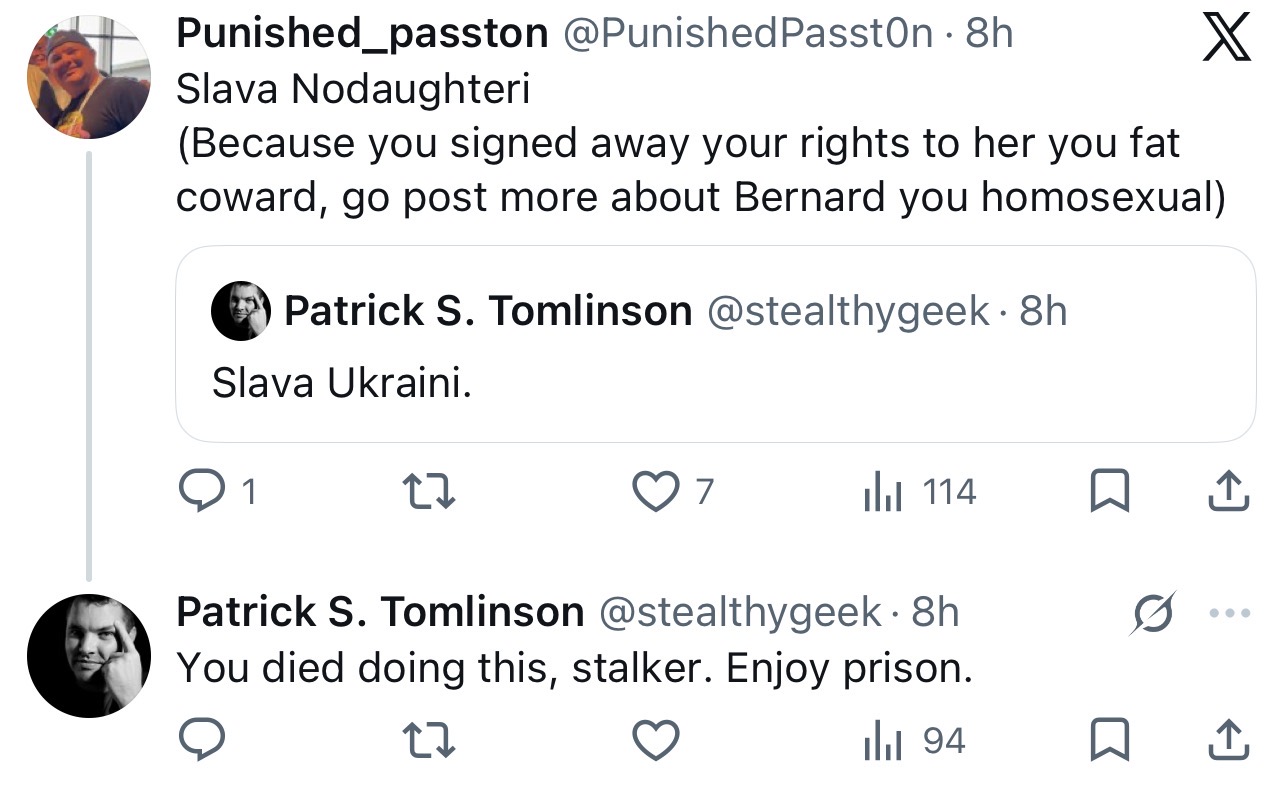
Task: Open the Grok slashed-circle icon
Action: tap(1152, 613)
